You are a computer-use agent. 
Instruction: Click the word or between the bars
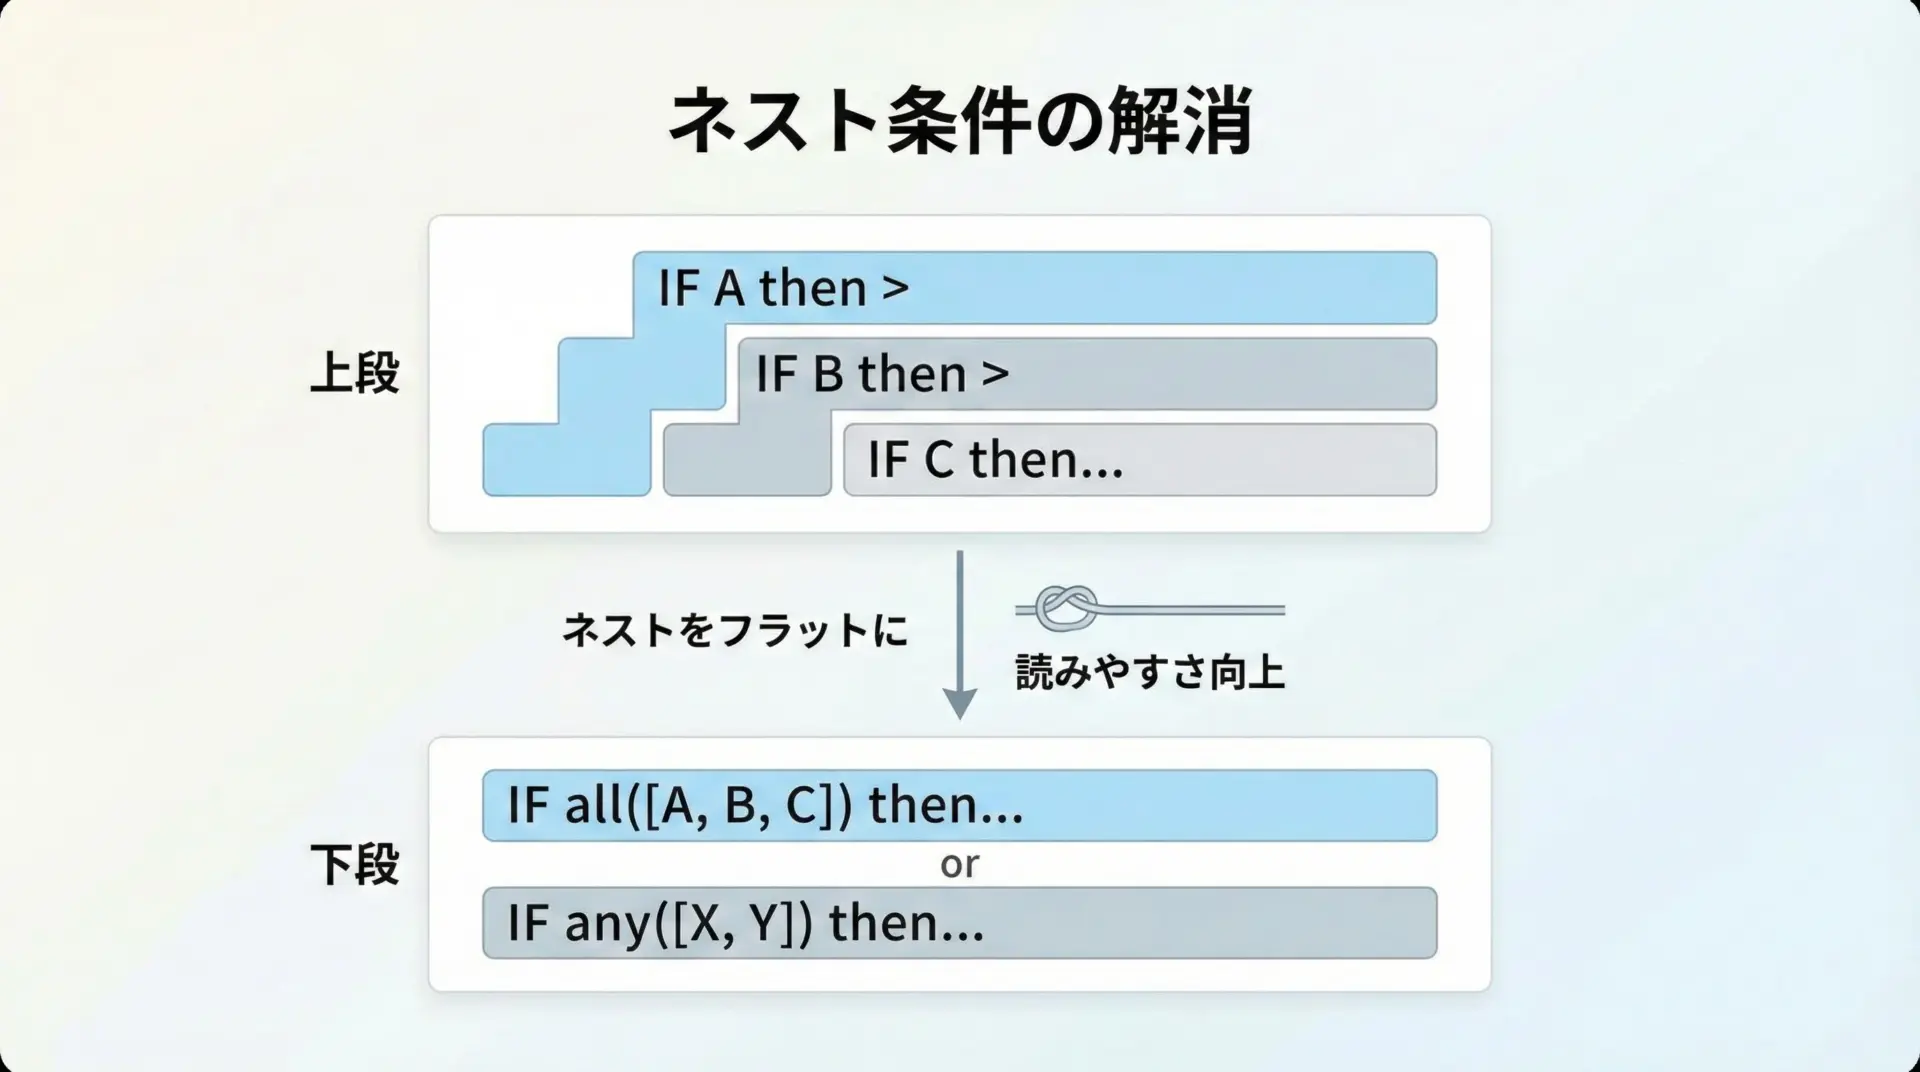[x=959, y=864]
